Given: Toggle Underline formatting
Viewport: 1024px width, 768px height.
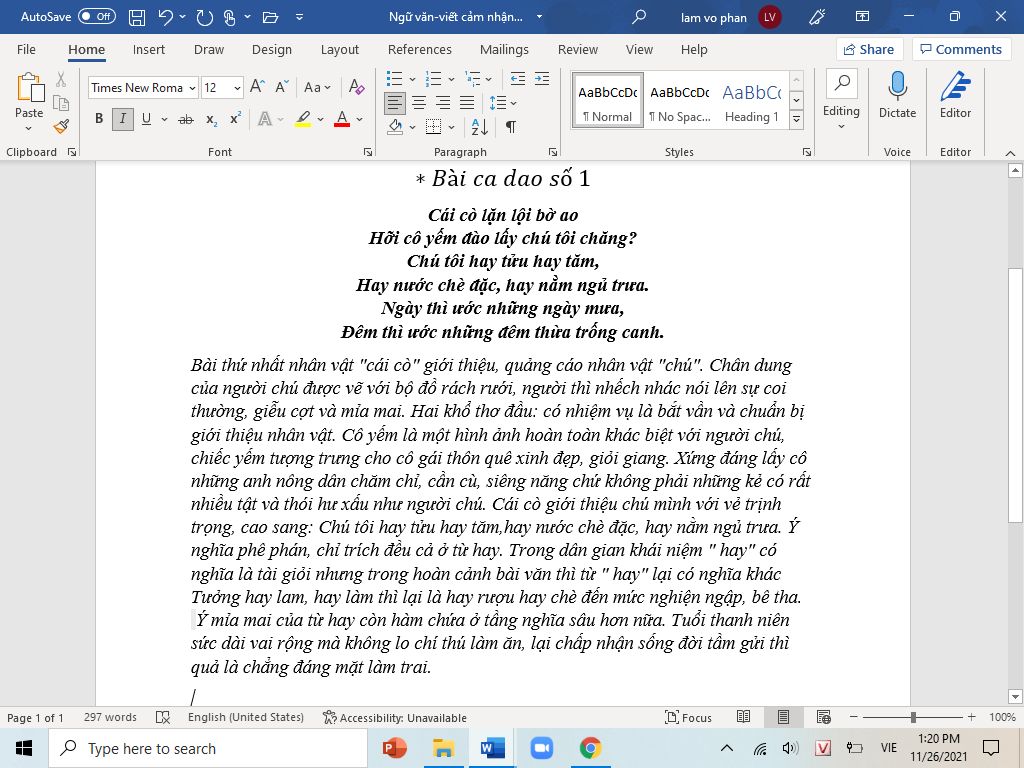Looking at the screenshot, I should 146,119.
